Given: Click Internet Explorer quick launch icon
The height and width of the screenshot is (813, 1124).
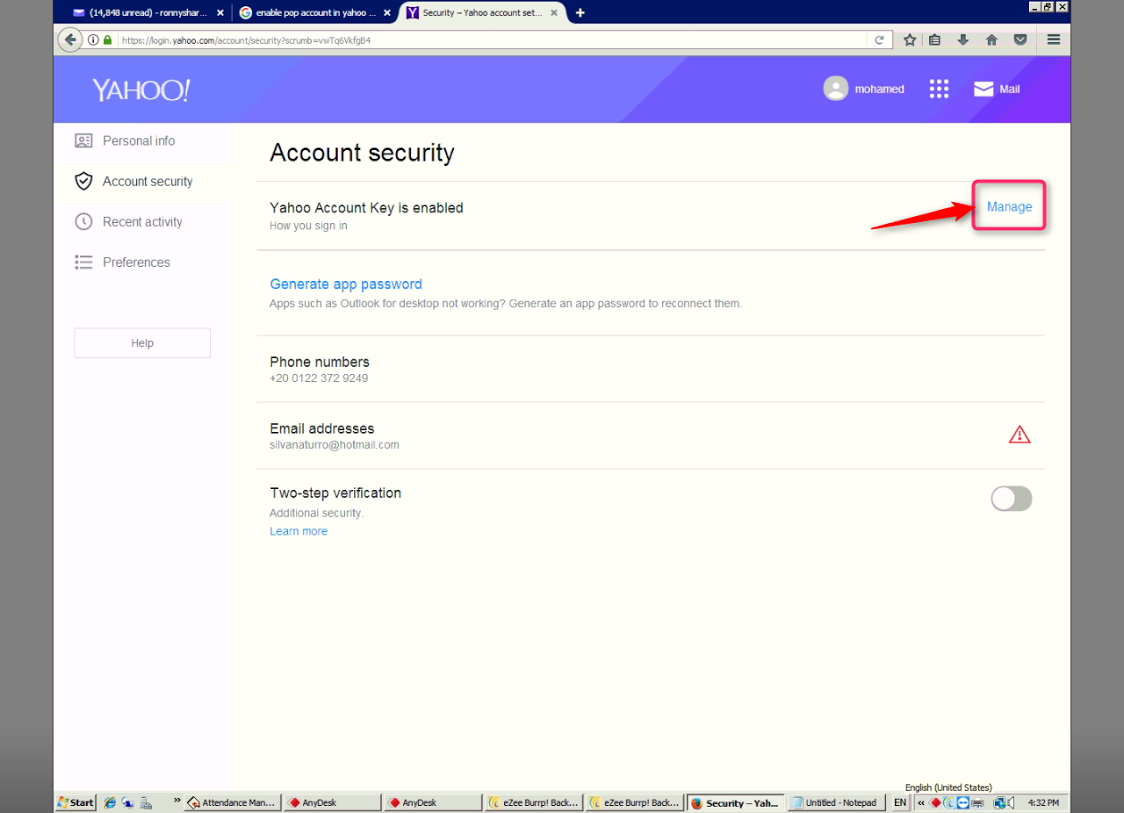Looking at the screenshot, I should point(110,803).
